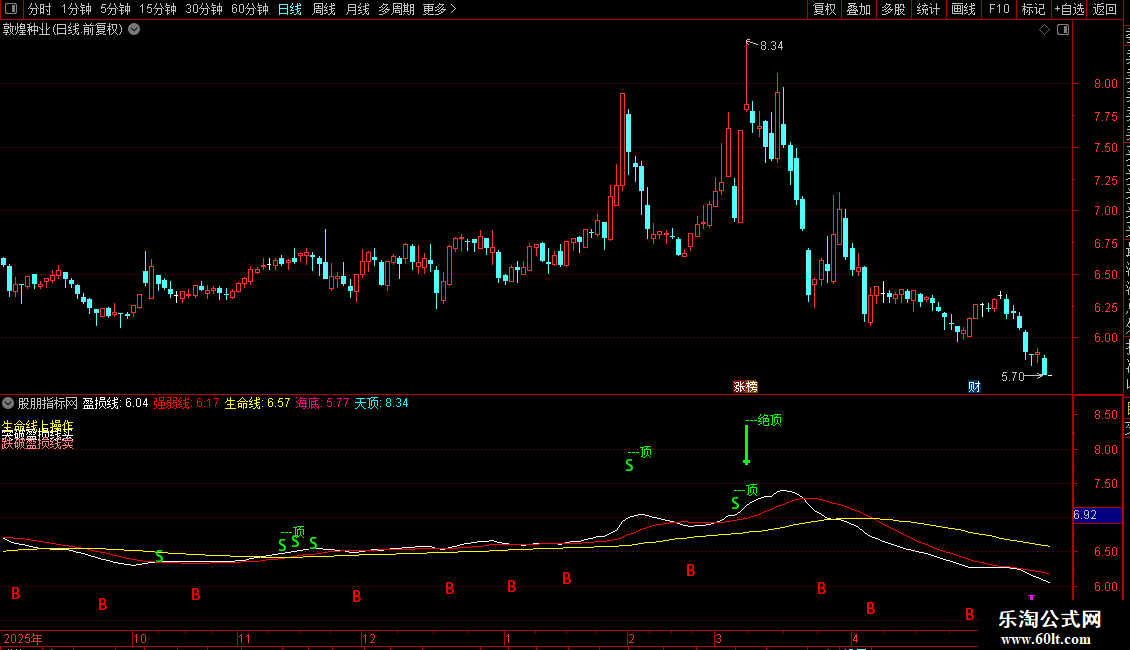Open the 多股 multi-stock view
Viewport: 1130px width, 650px height.
pos(893,9)
